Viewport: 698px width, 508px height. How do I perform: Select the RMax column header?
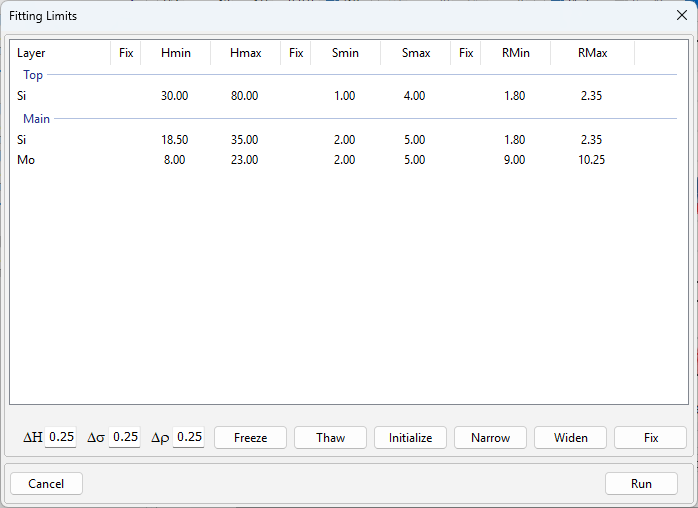click(x=592, y=53)
